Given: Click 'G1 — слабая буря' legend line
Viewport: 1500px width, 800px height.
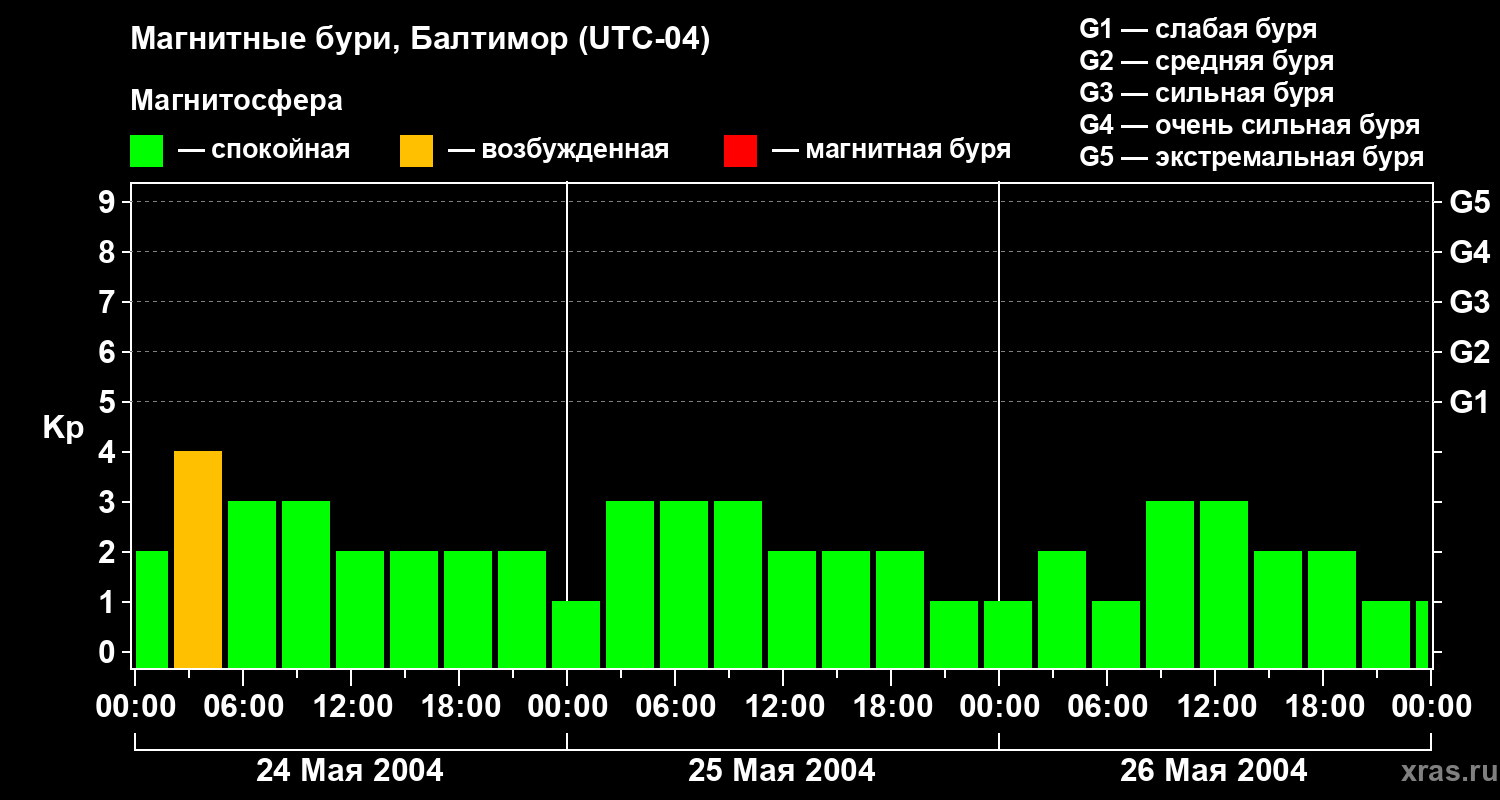Looking at the screenshot, I should (x=1198, y=29).
